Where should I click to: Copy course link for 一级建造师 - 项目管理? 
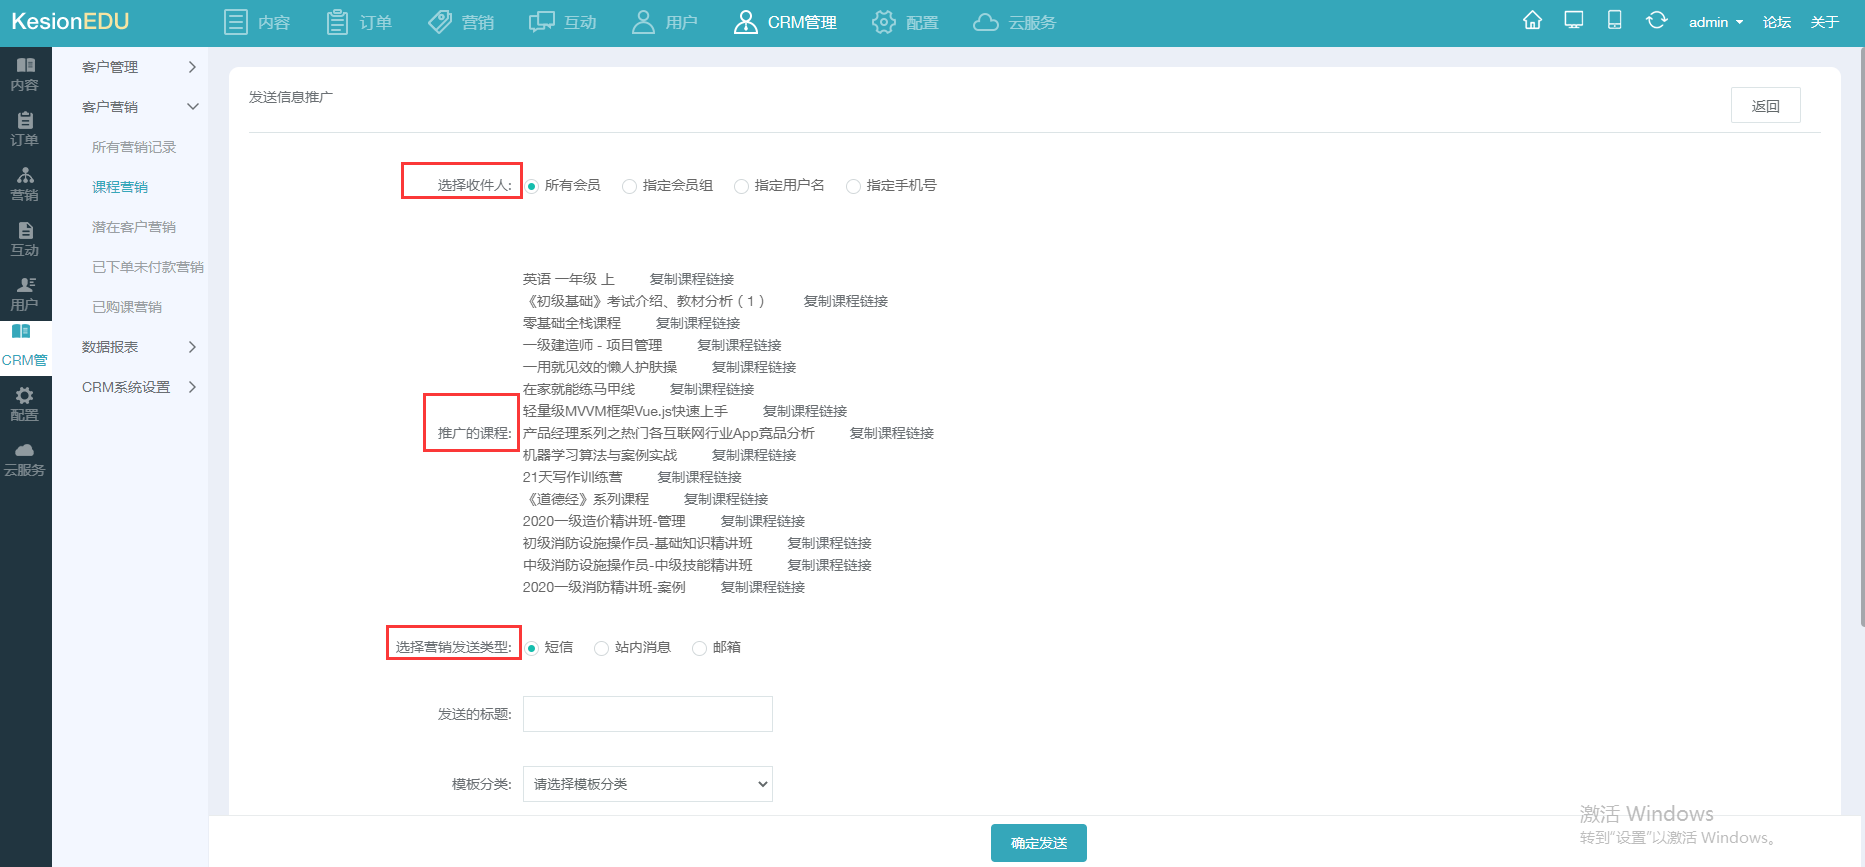(x=740, y=345)
